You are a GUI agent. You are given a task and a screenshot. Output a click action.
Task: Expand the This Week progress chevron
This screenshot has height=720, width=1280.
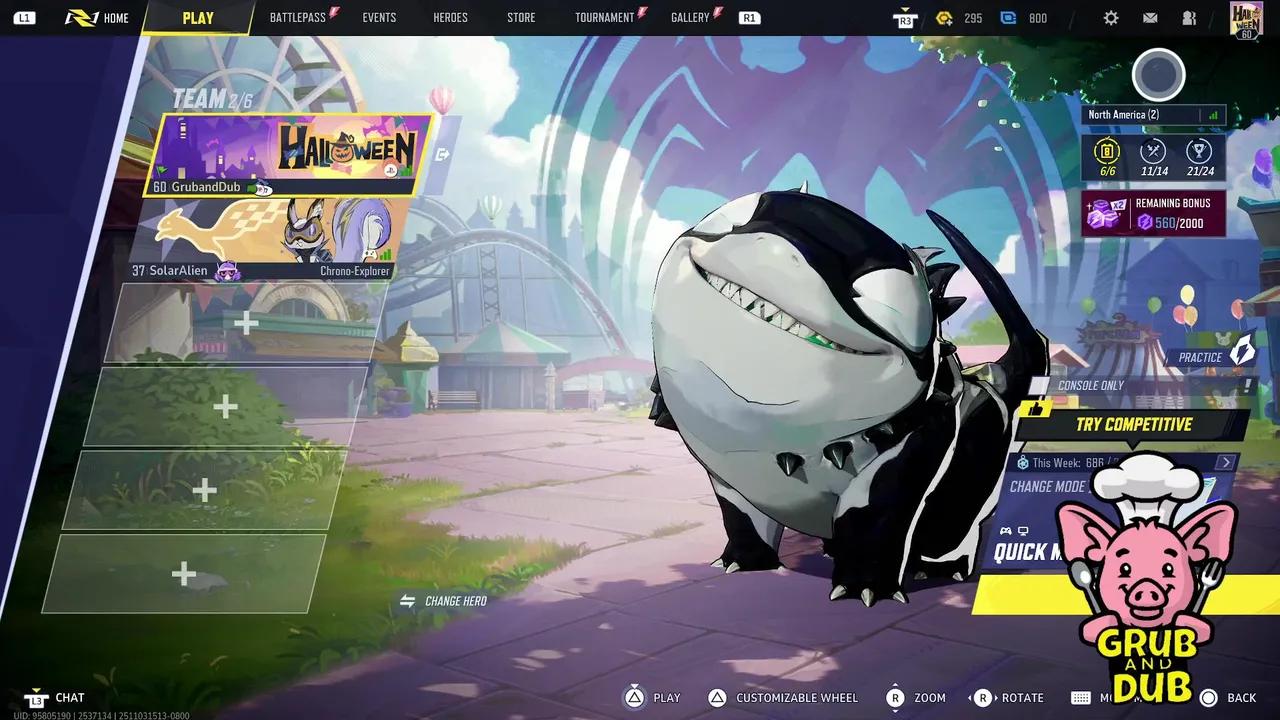point(1225,462)
